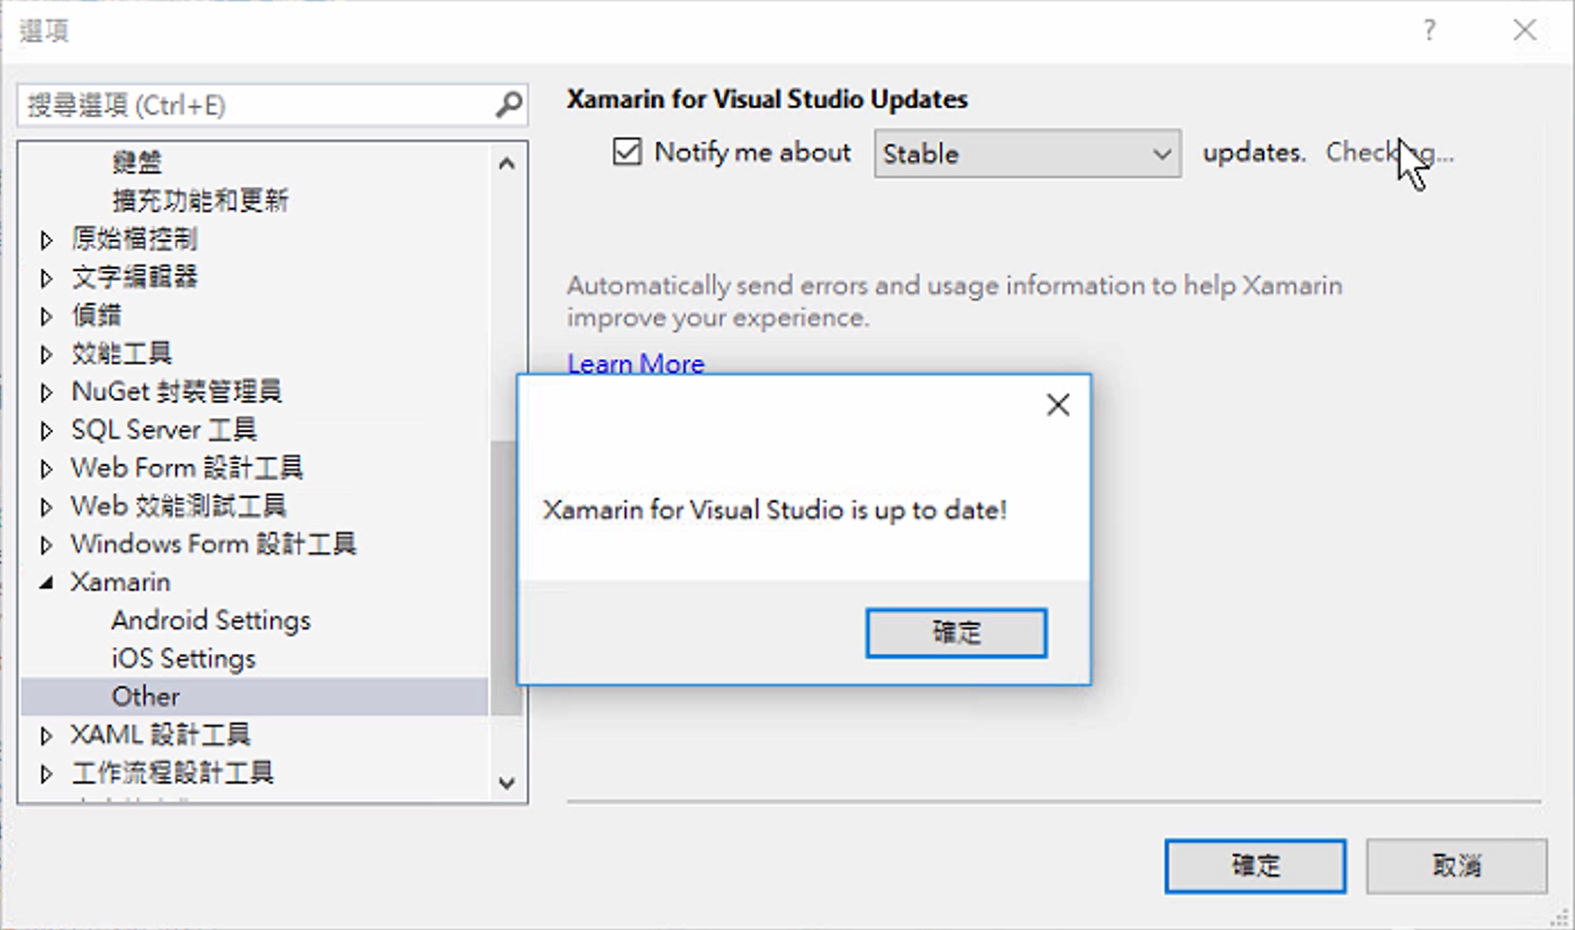Expand the 文字編輯器 tree node
This screenshot has height=930, width=1575.
[x=46, y=278]
